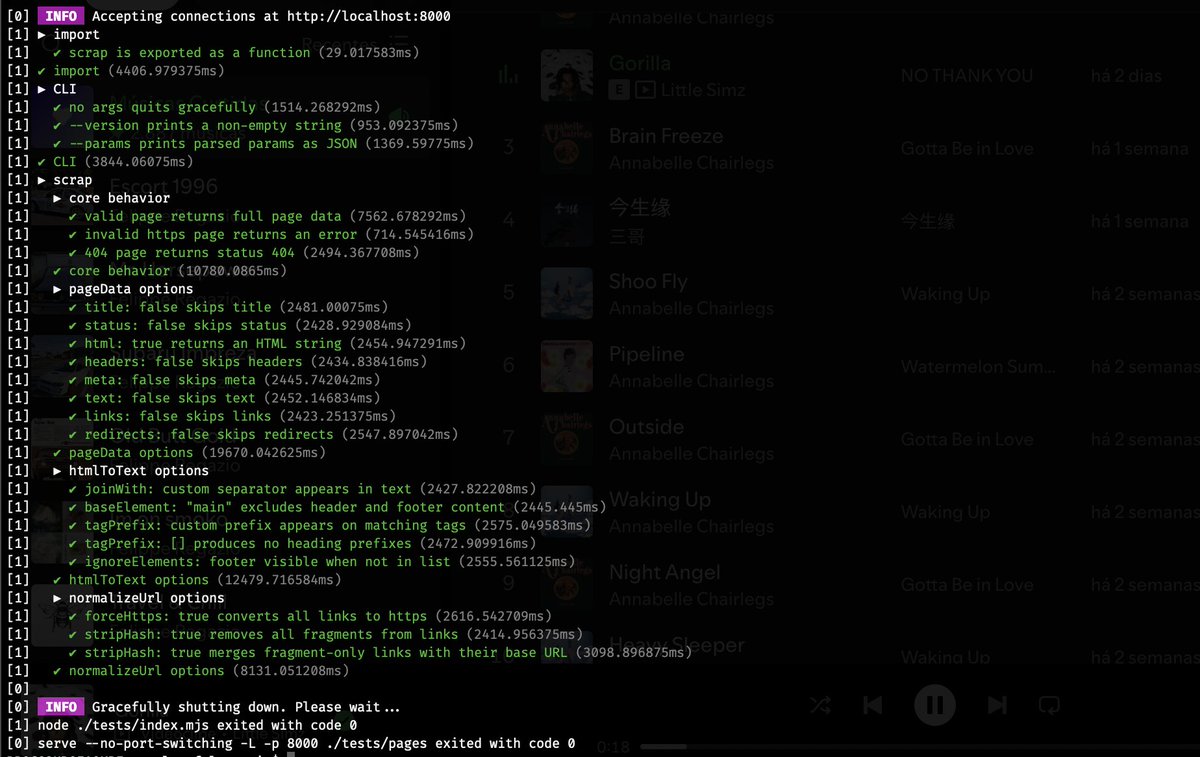Screen dimensions: 1200x757
Task: Click the '▶ CLI' terminal heading
Action: [x=56, y=89]
